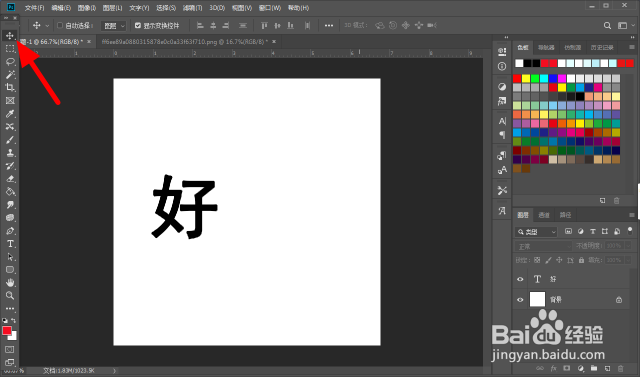
Task: Select the Brush tool
Action: point(10,140)
